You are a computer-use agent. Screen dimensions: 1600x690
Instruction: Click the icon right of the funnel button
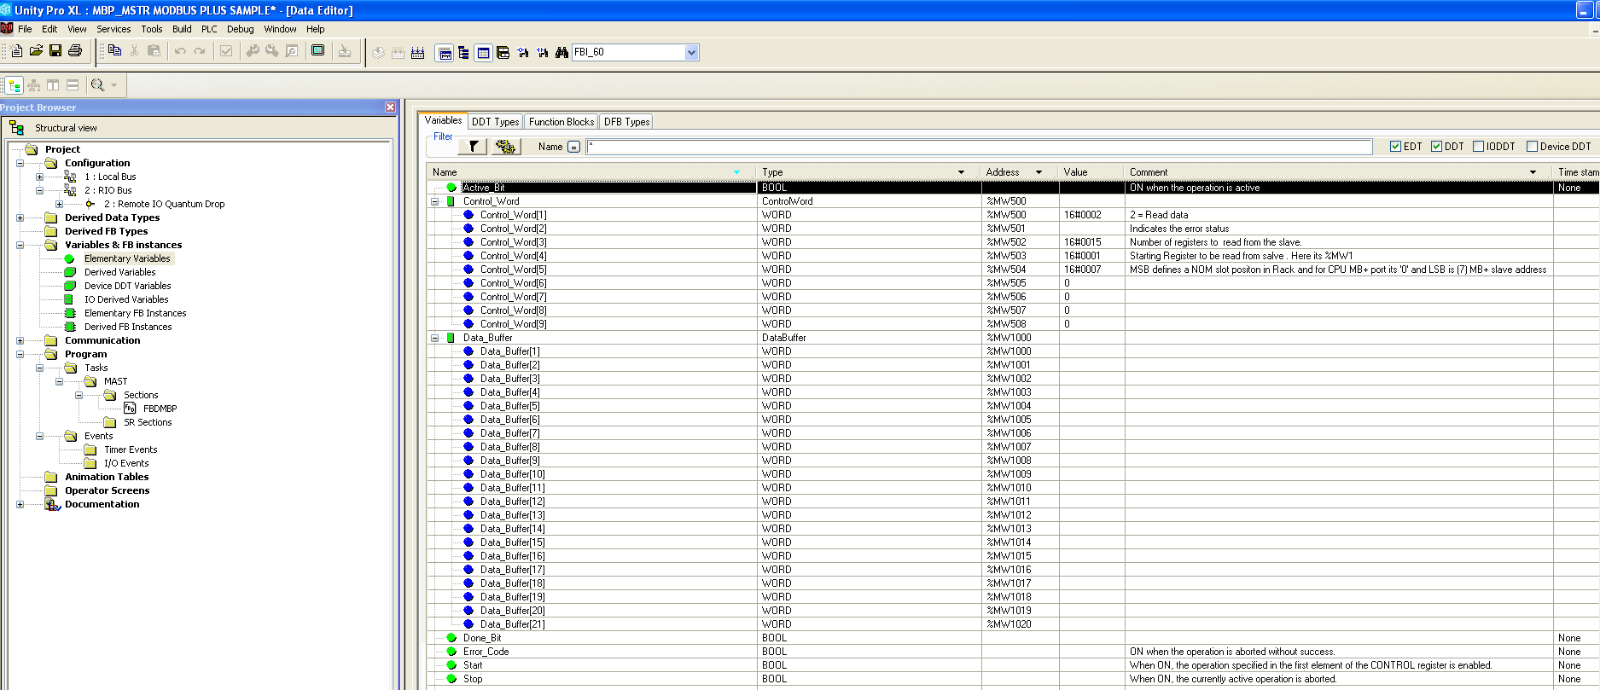pyautogui.click(x=506, y=146)
